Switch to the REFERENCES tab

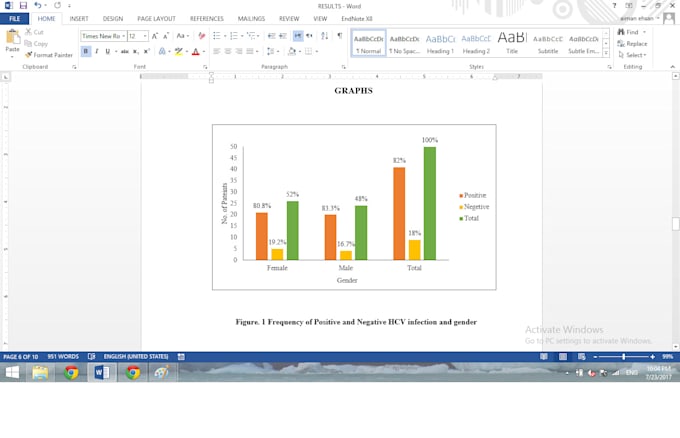207,18
